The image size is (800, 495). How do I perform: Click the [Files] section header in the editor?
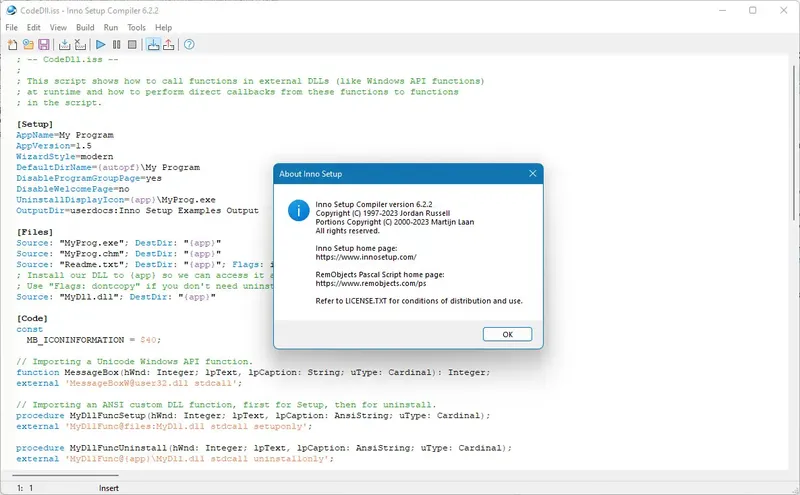coord(35,232)
